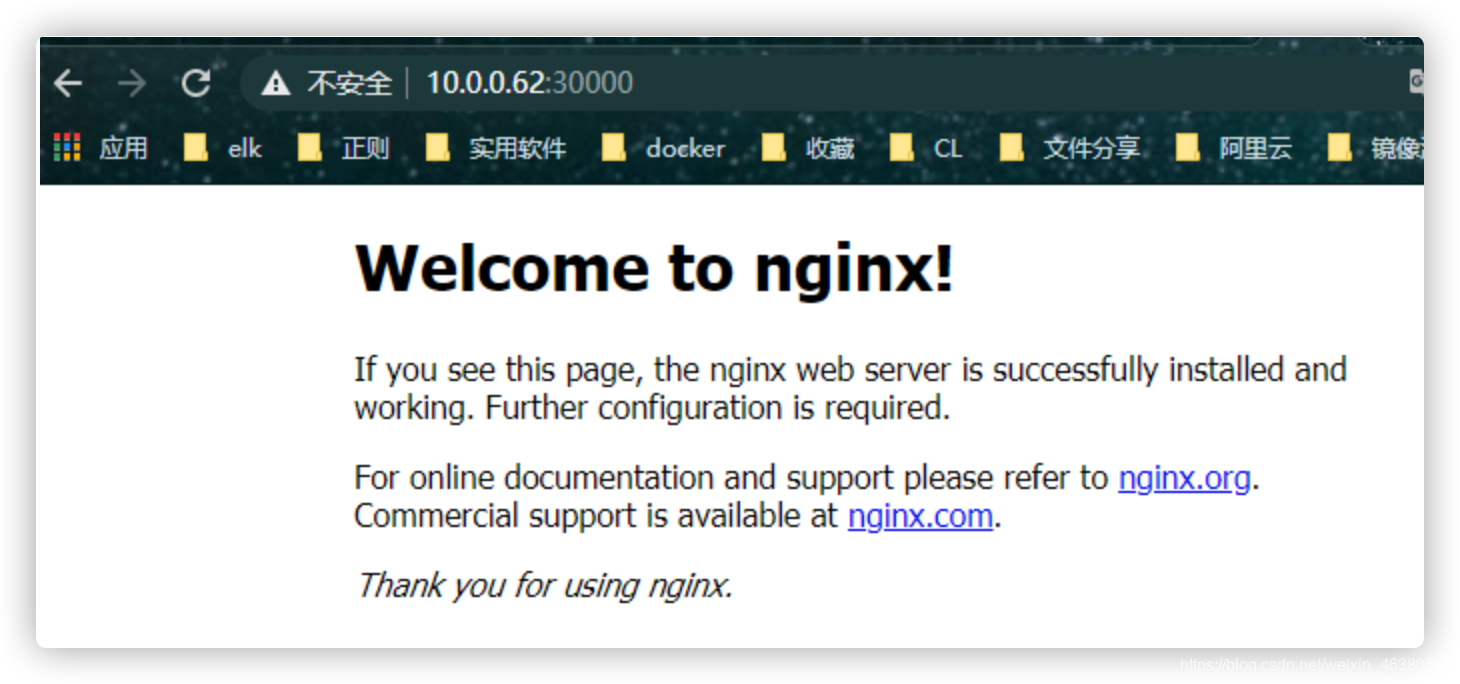Open the 正则 bookmark folder
The width and height of the screenshot is (1460, 684).
coord(343,148)
